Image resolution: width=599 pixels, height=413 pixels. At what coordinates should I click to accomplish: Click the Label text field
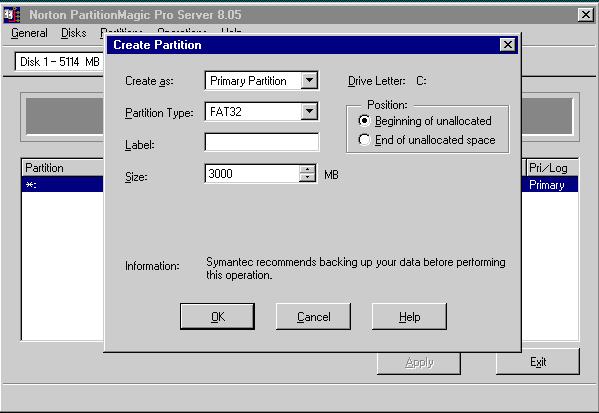tap(261, 142)
